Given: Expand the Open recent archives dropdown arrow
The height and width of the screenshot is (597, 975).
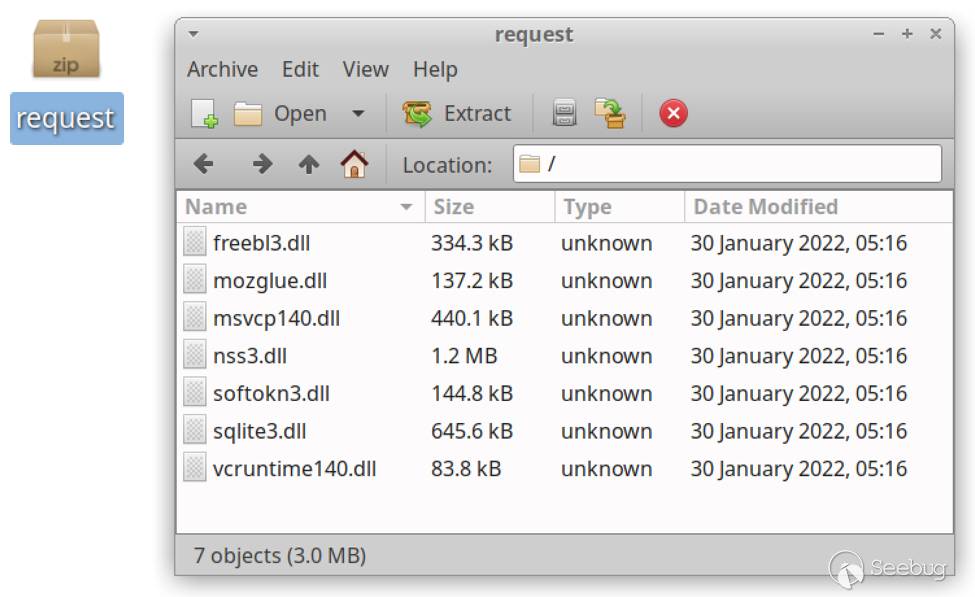Looking at the screenshot, I should point(358,114).
